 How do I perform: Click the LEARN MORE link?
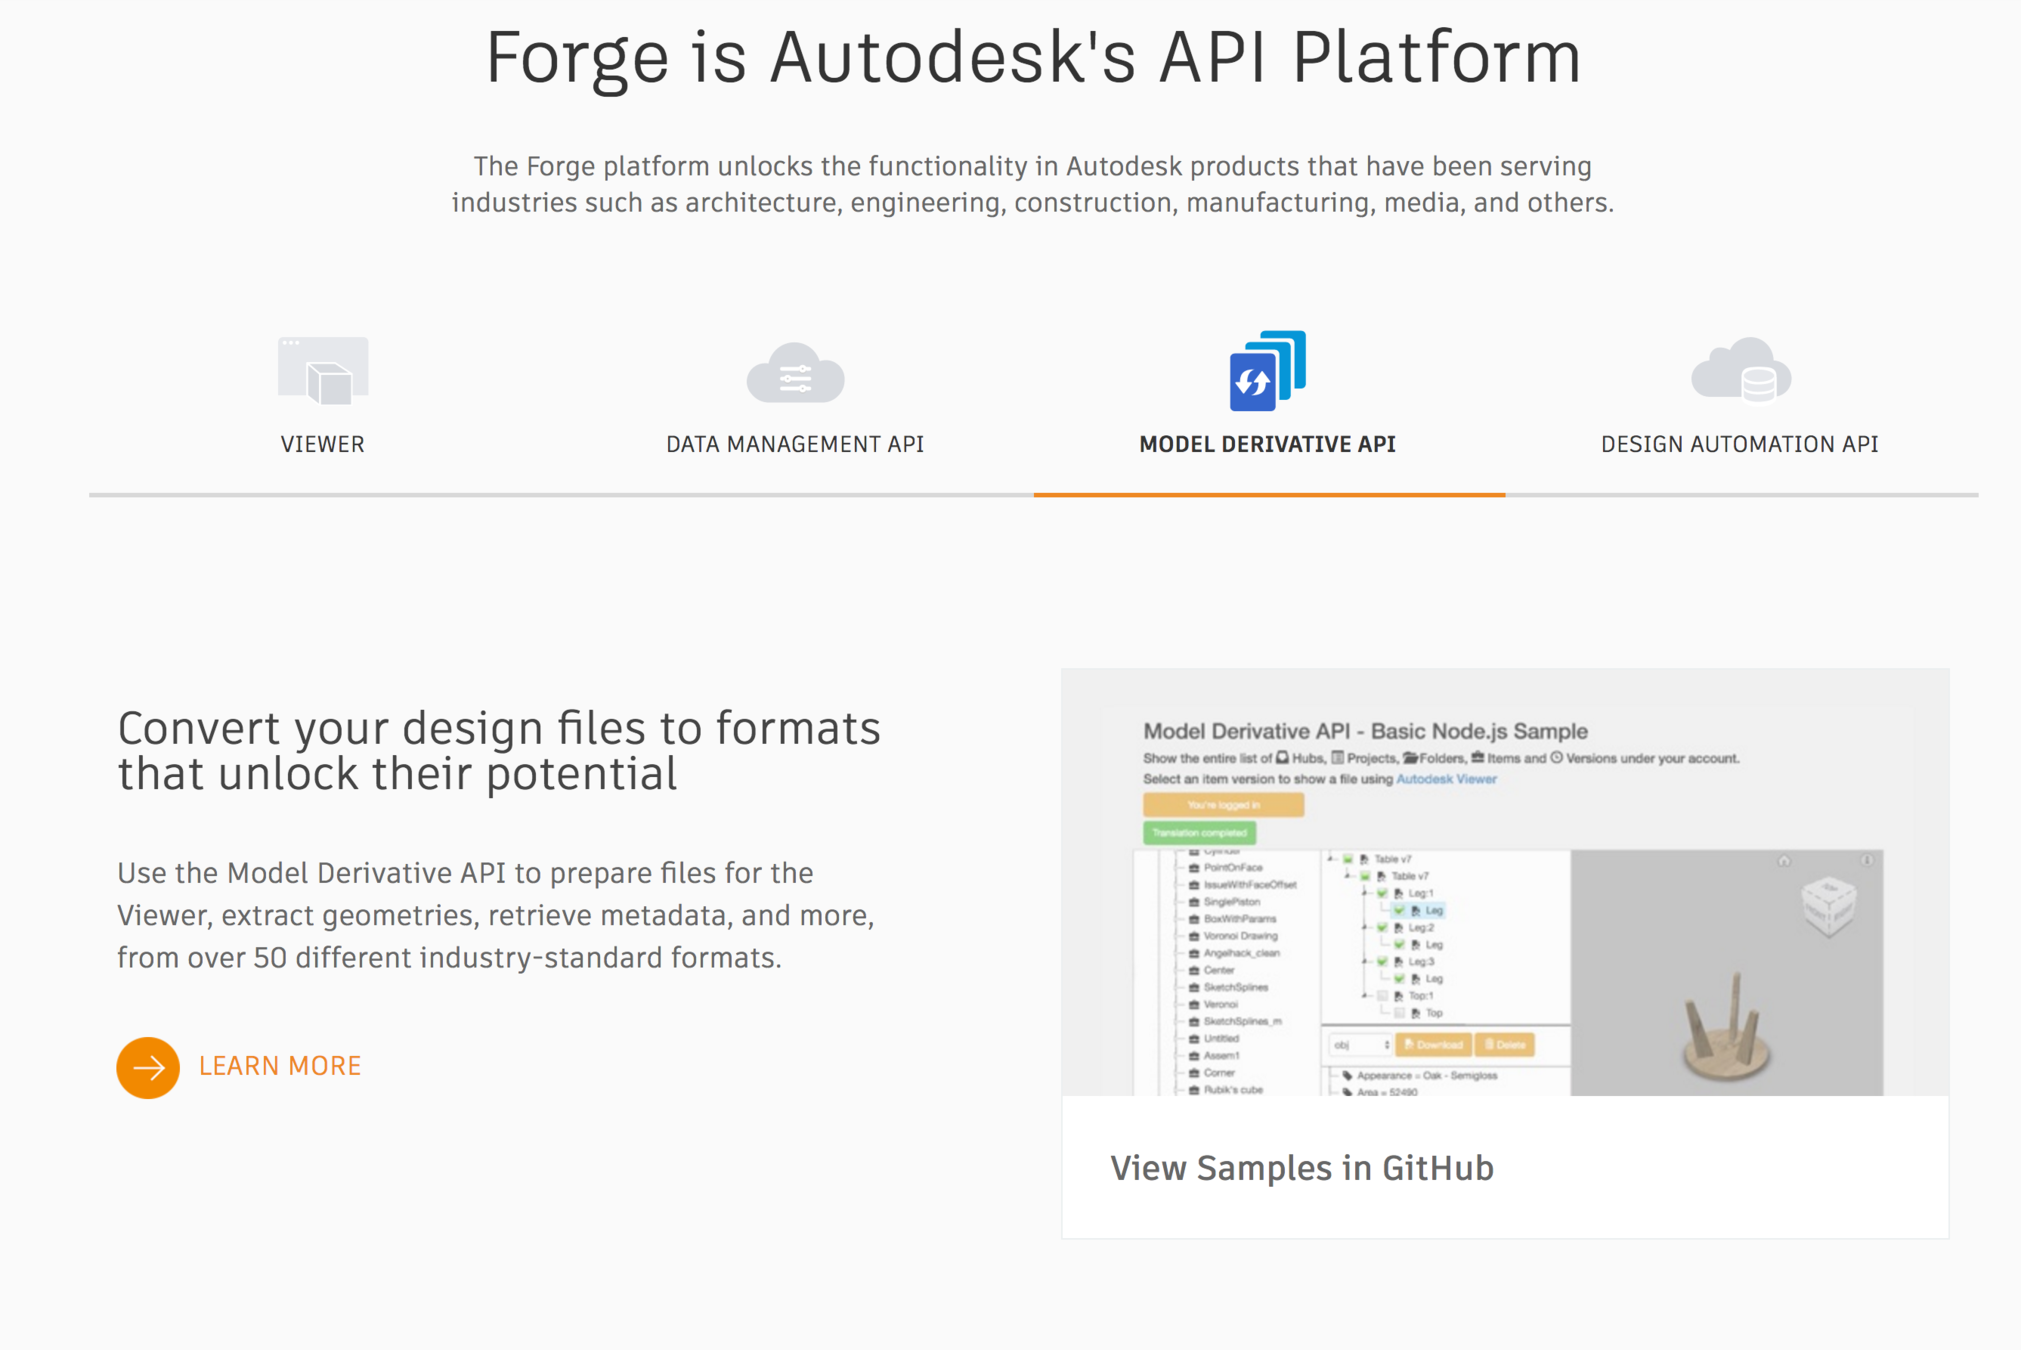click(x=280, y=1066)
